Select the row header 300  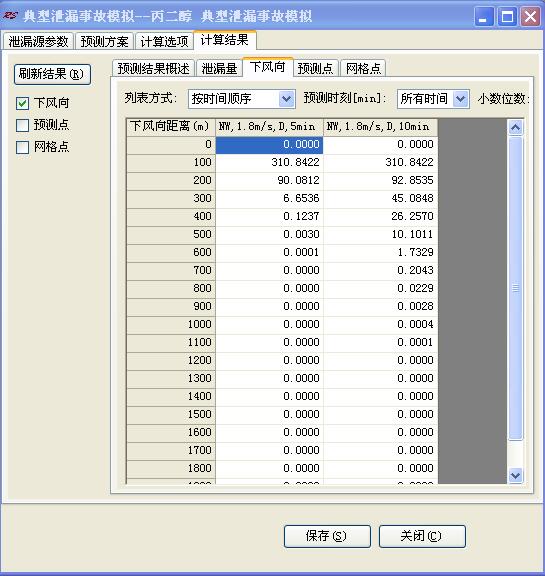point(171,199)
